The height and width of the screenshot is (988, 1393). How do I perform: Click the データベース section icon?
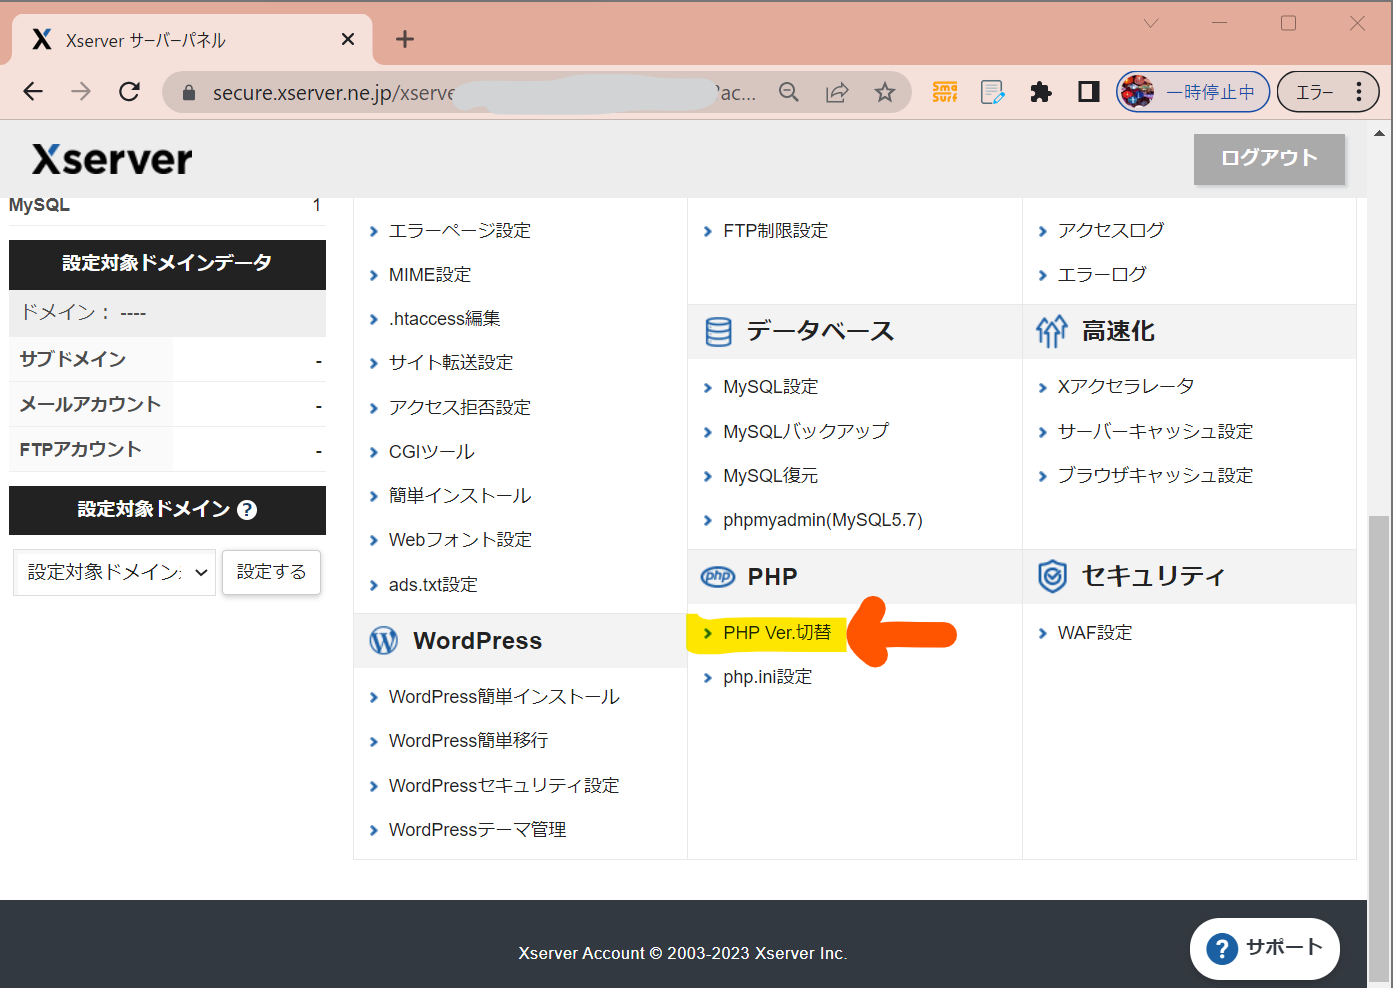[x=718, y=331]
